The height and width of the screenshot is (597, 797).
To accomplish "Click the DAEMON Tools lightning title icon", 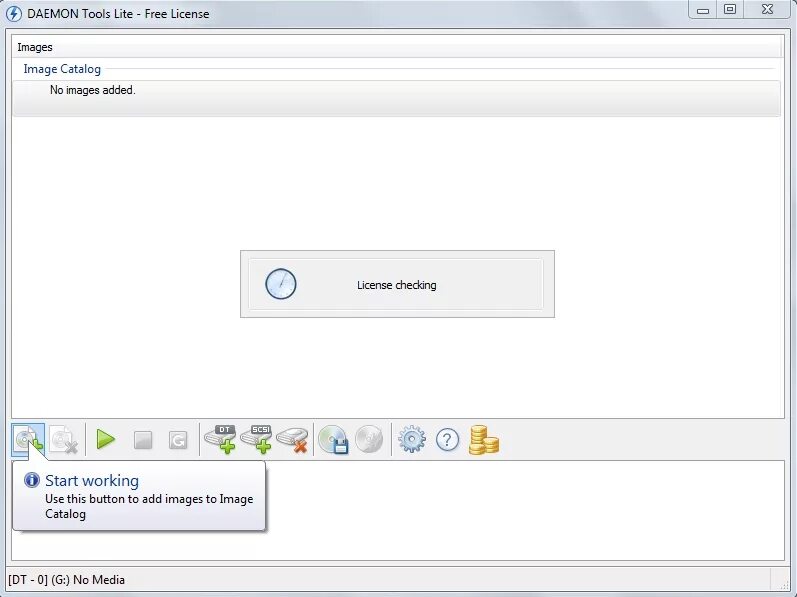I will 14,14.
